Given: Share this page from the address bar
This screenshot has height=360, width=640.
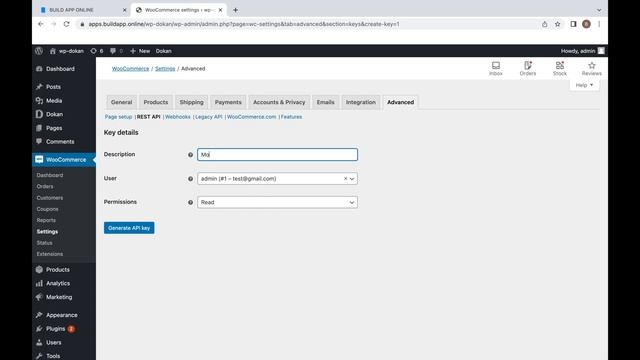Looking at the screenshot, I should 544,24.
